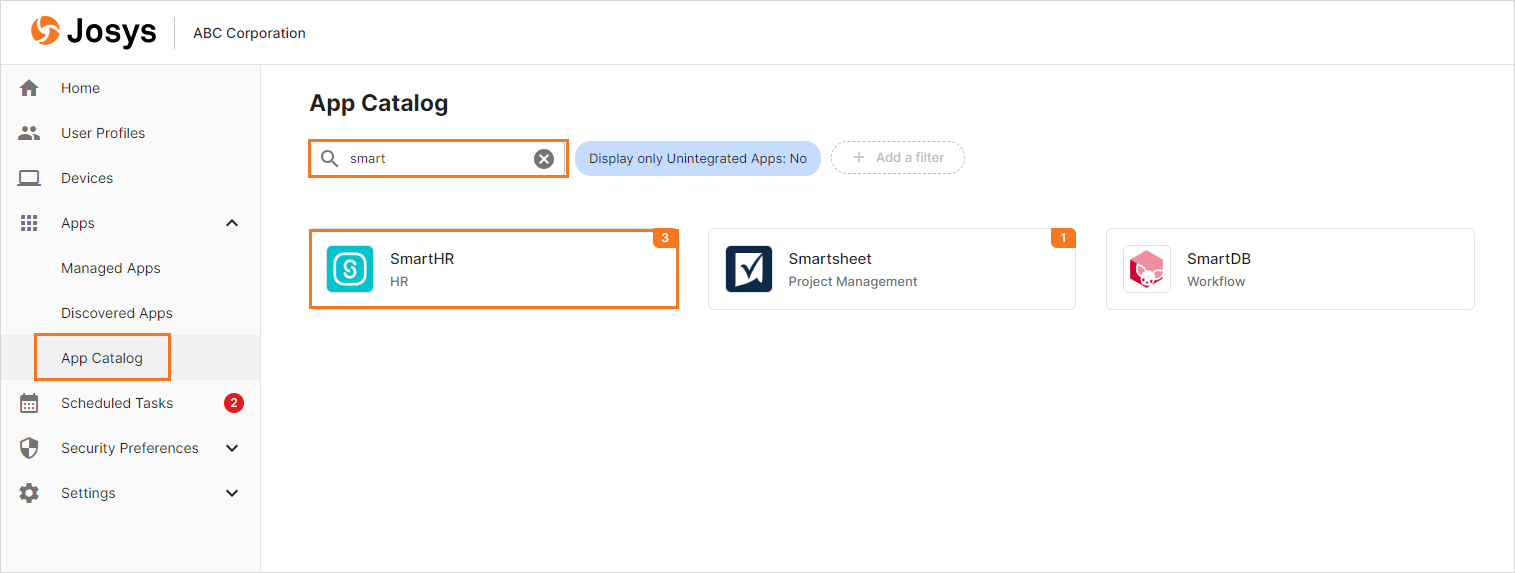Click the Josys logo
This screenshot has width=1515, height=573.
coord(93,32)
